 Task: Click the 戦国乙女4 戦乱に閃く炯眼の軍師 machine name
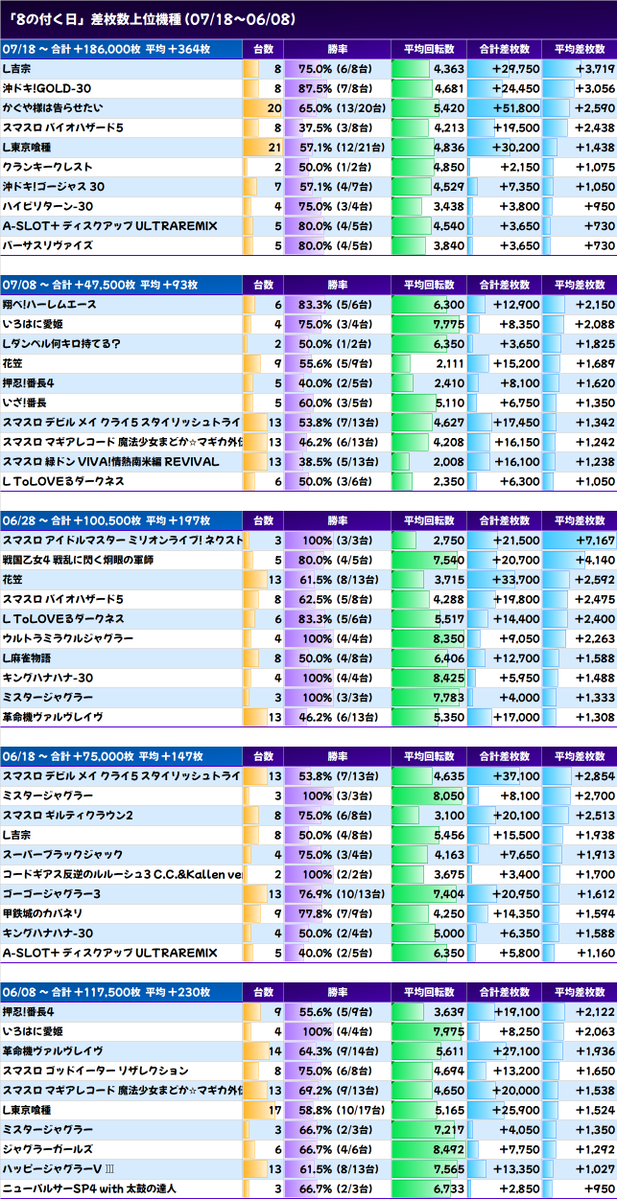point(78,560)
